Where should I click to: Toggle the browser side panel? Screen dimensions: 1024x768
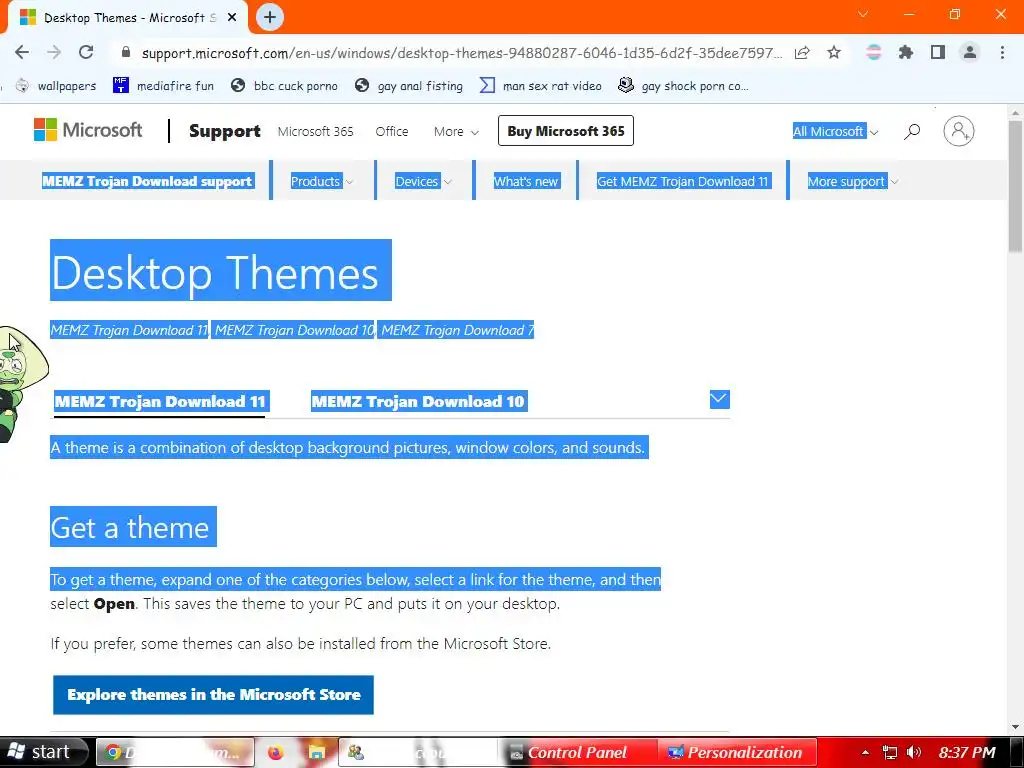938,52
